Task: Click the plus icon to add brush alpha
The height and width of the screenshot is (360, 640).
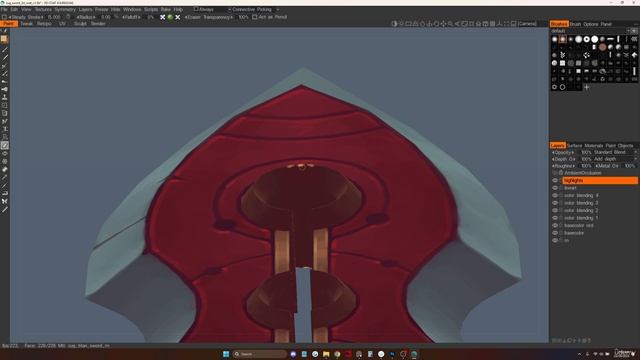Action: 587,87
